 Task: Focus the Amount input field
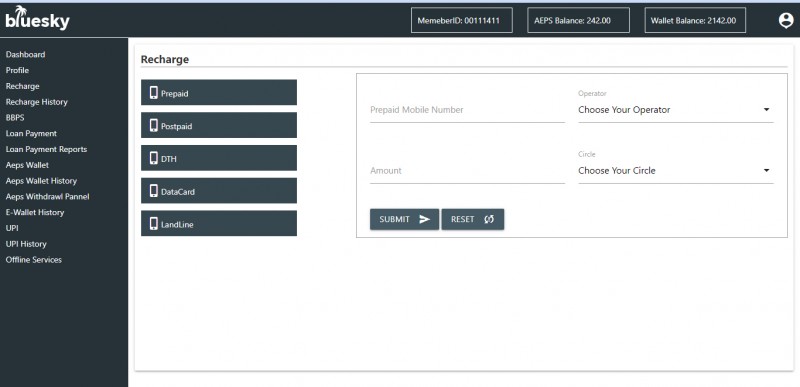(x=467, y=170)
